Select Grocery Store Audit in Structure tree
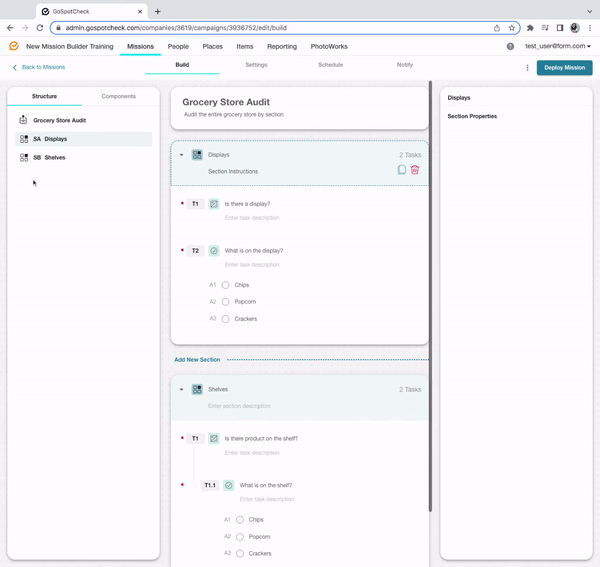Viewport: 600px width, 567px height. click(83, 120)
